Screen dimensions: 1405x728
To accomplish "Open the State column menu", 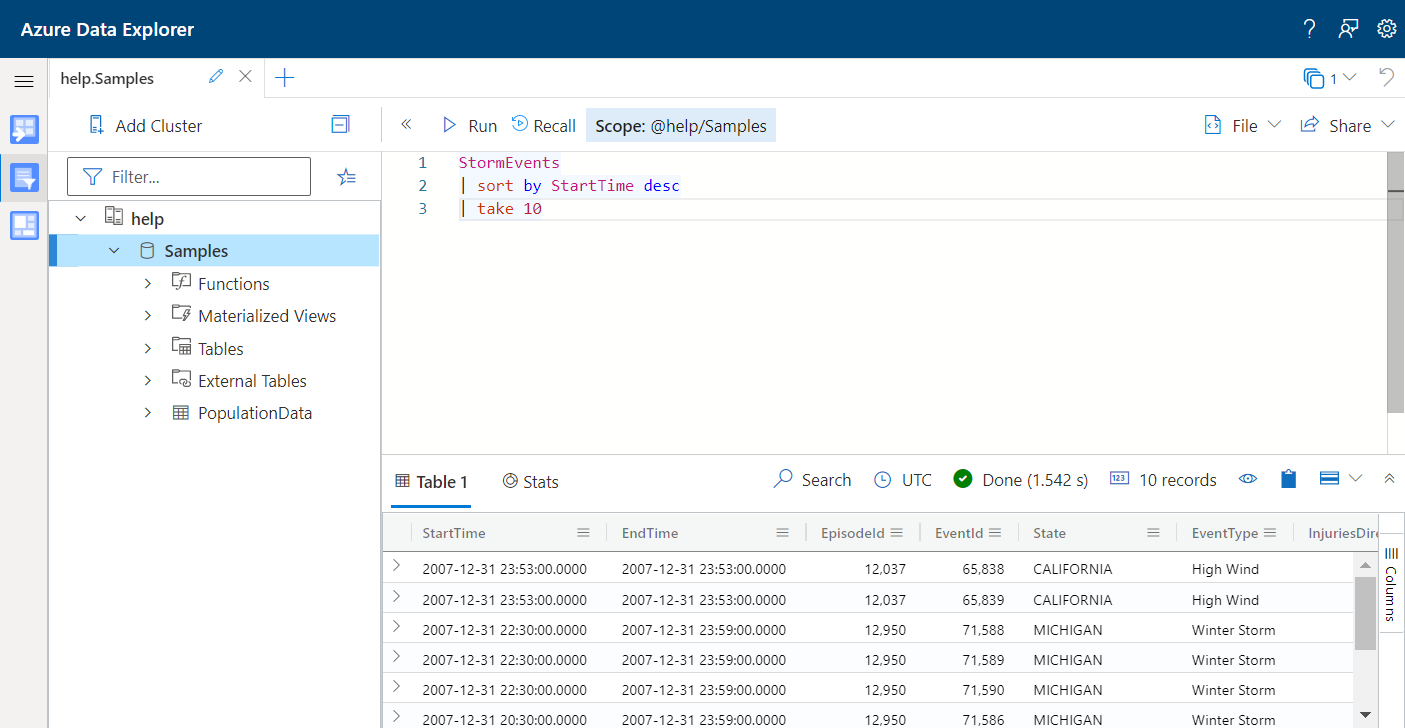I will [1153, 533].
